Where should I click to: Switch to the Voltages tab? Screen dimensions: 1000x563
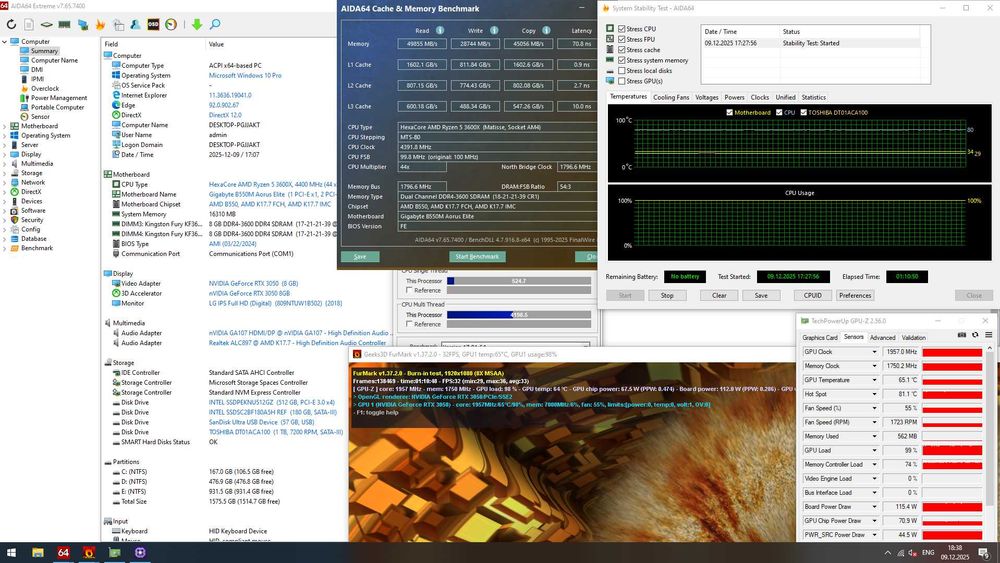click(x=707, y=98)
